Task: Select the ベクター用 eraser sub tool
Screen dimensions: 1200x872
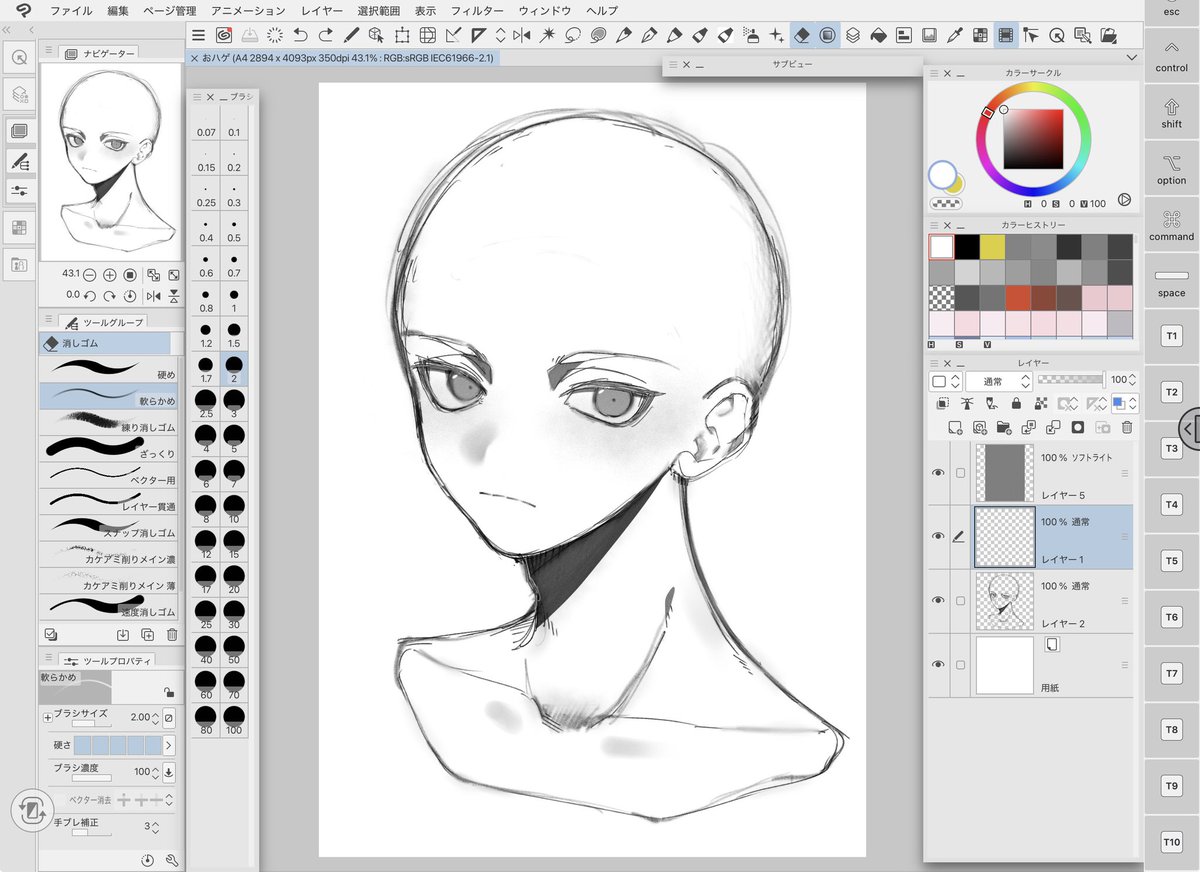Action: click(109, 473)
